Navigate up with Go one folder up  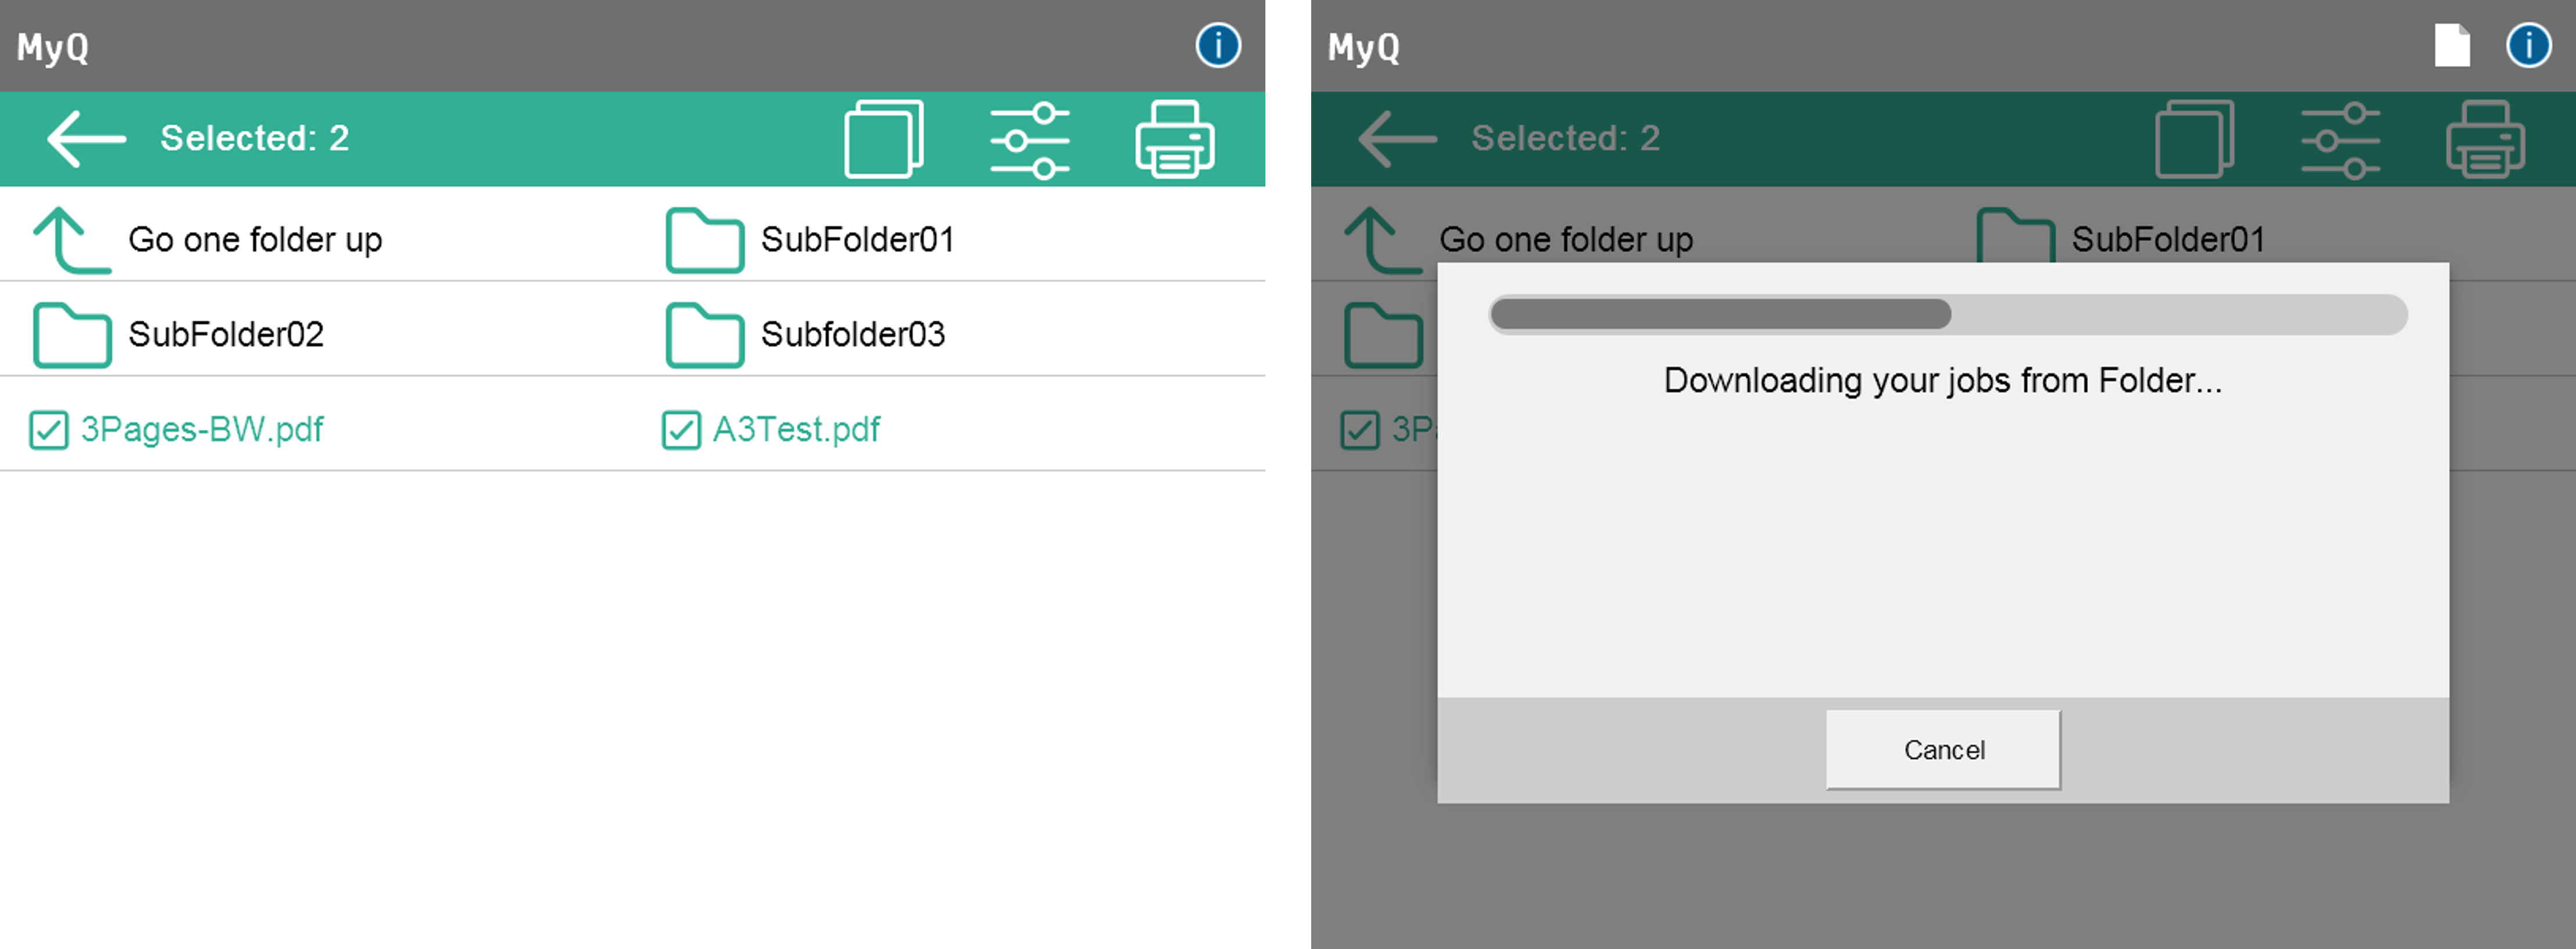click(256, 239)
